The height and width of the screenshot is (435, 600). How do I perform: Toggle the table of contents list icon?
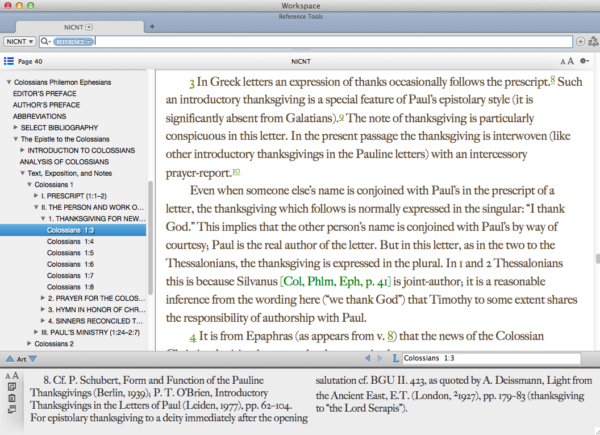tap(9, 61)
